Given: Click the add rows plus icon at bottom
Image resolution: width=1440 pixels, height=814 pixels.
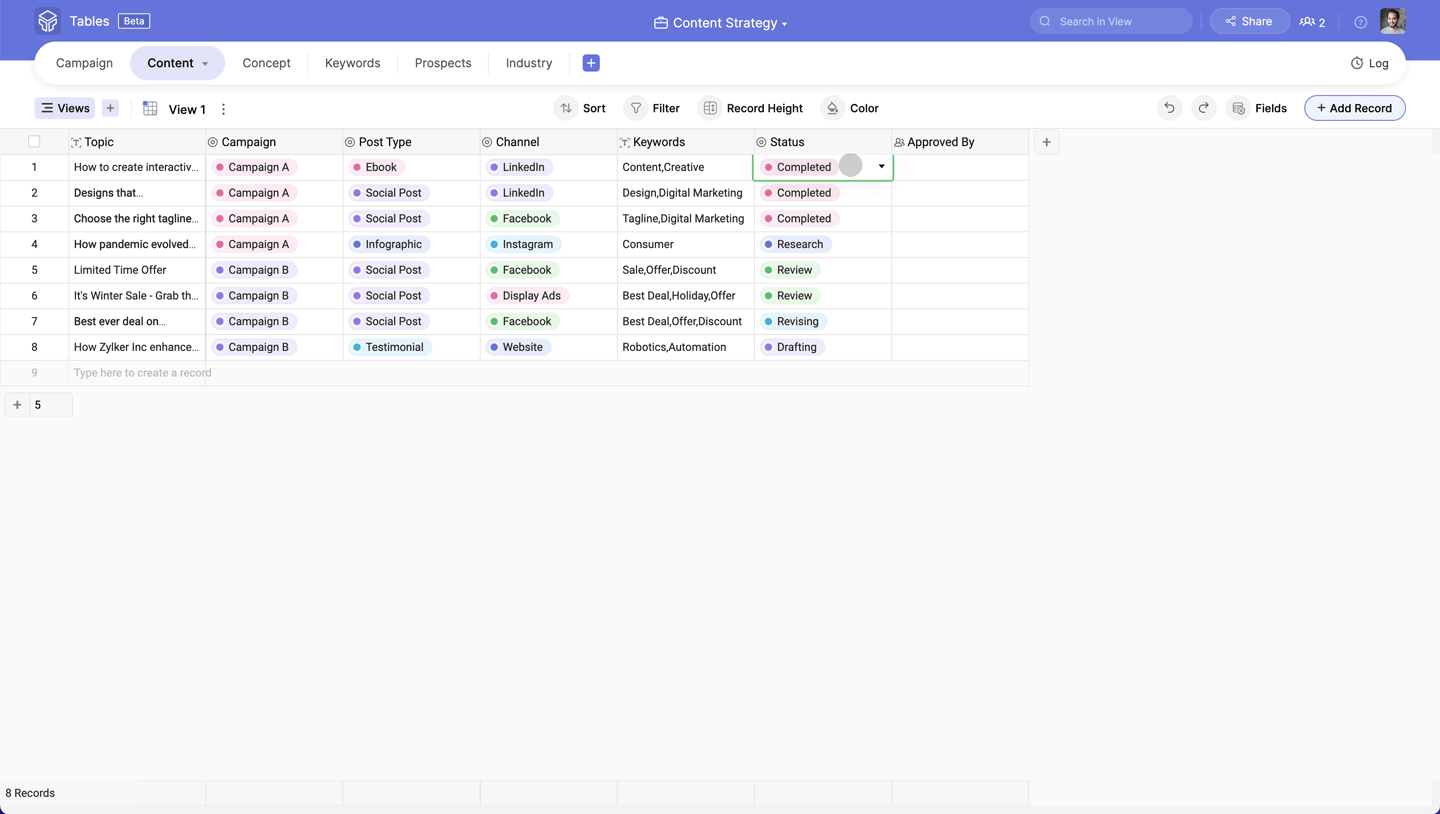Looking at the screenshot, I should (17, 405).
